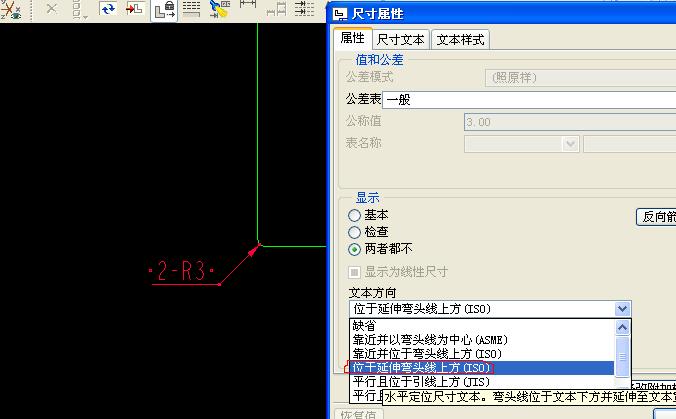Click the 公差表 input field showing 一般
The width and height of the screenshot is (676, 419).
pyautogui.click(x=529, y=100)
